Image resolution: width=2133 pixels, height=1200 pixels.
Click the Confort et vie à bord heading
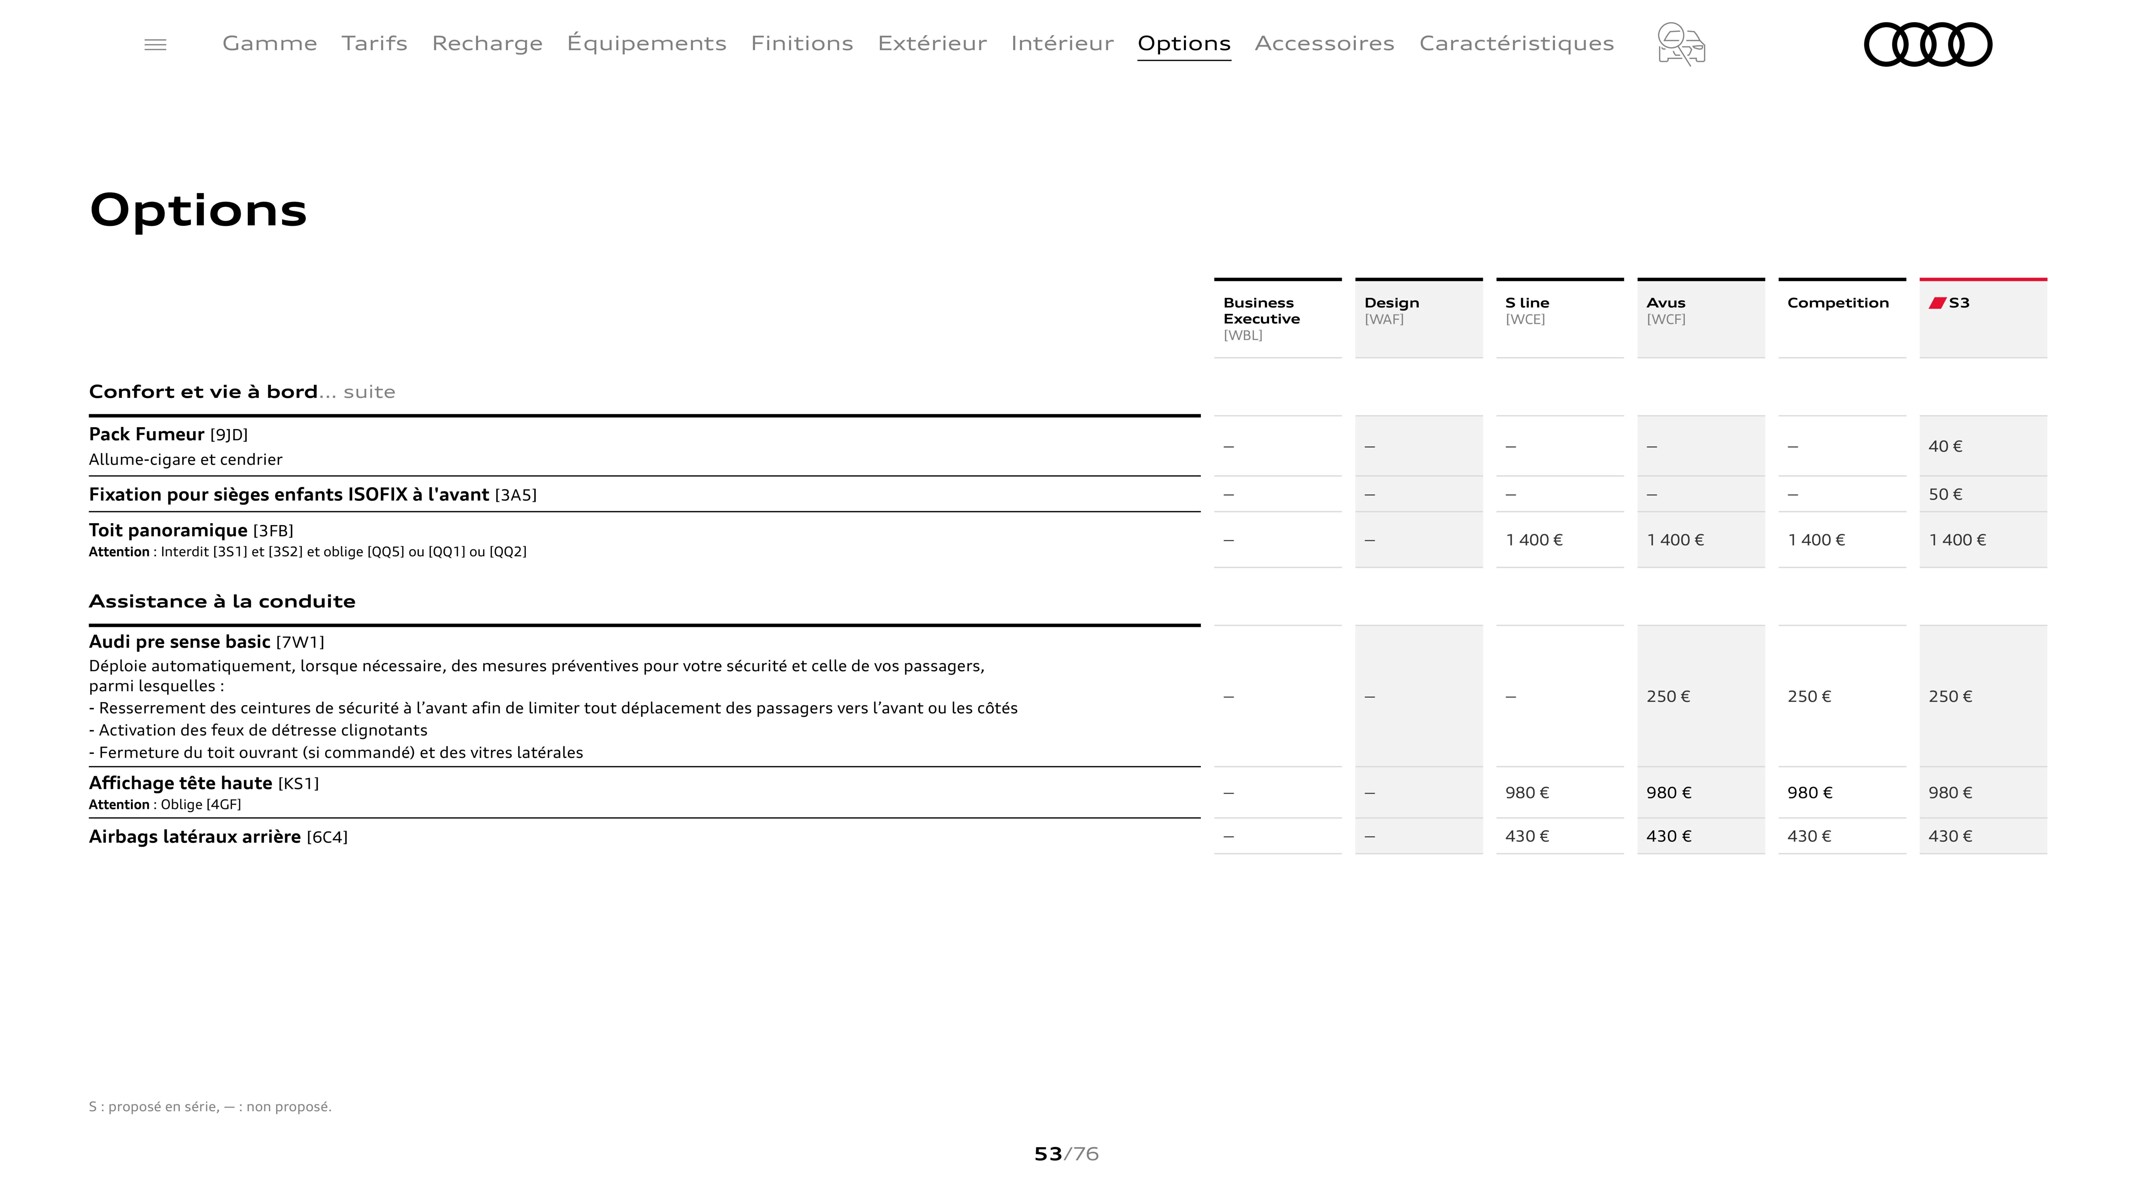pyautogui.click(x=203, y=392)
